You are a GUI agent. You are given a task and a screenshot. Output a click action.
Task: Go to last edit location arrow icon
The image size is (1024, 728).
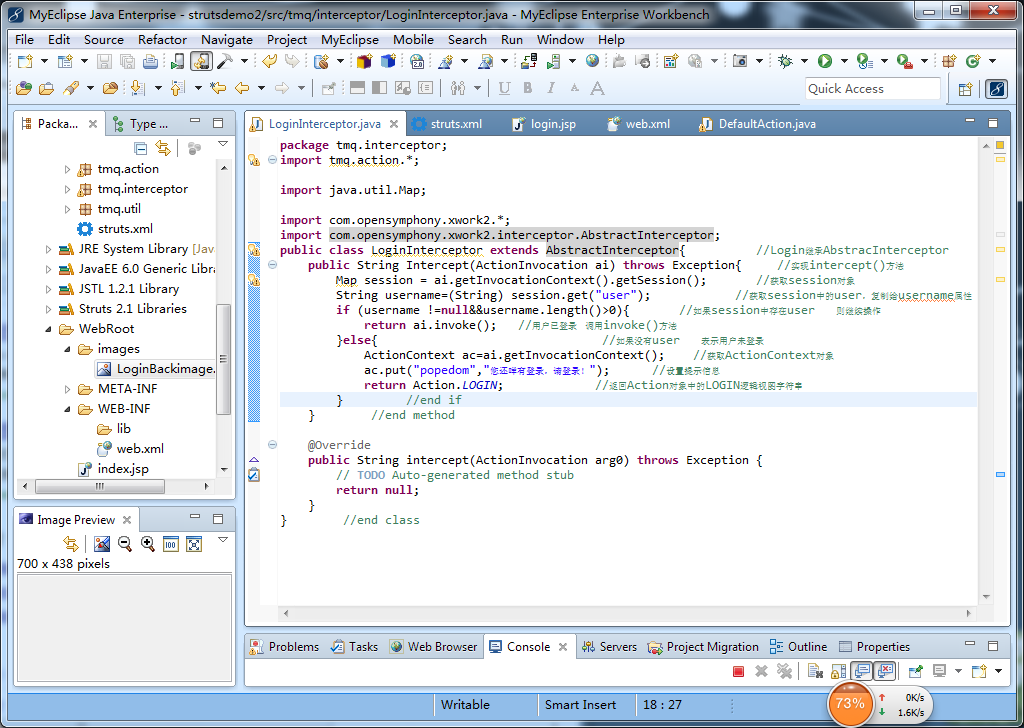pos(217,88)
